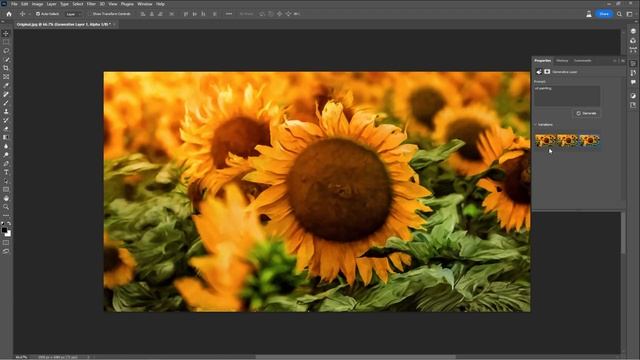
Task: Open the Window menu
Action: coord(144,4)
